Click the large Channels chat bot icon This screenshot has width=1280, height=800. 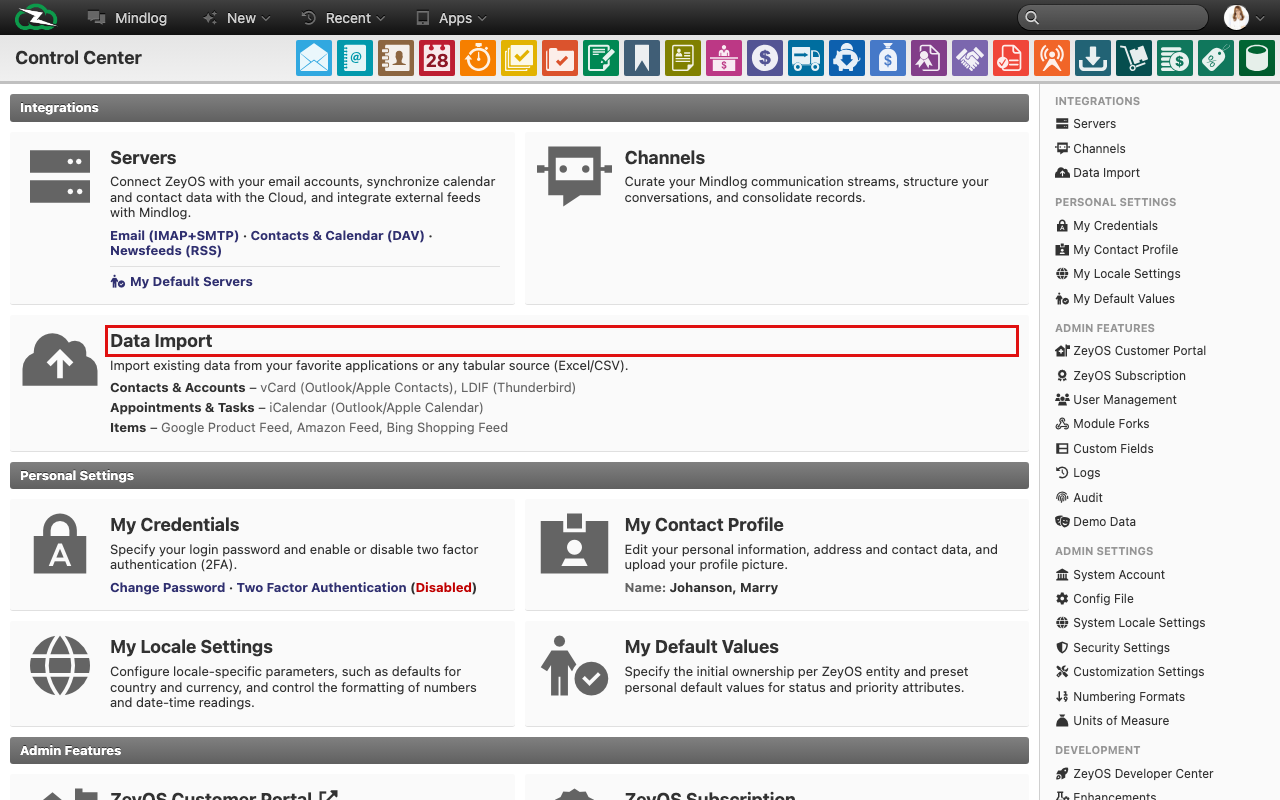574,175
